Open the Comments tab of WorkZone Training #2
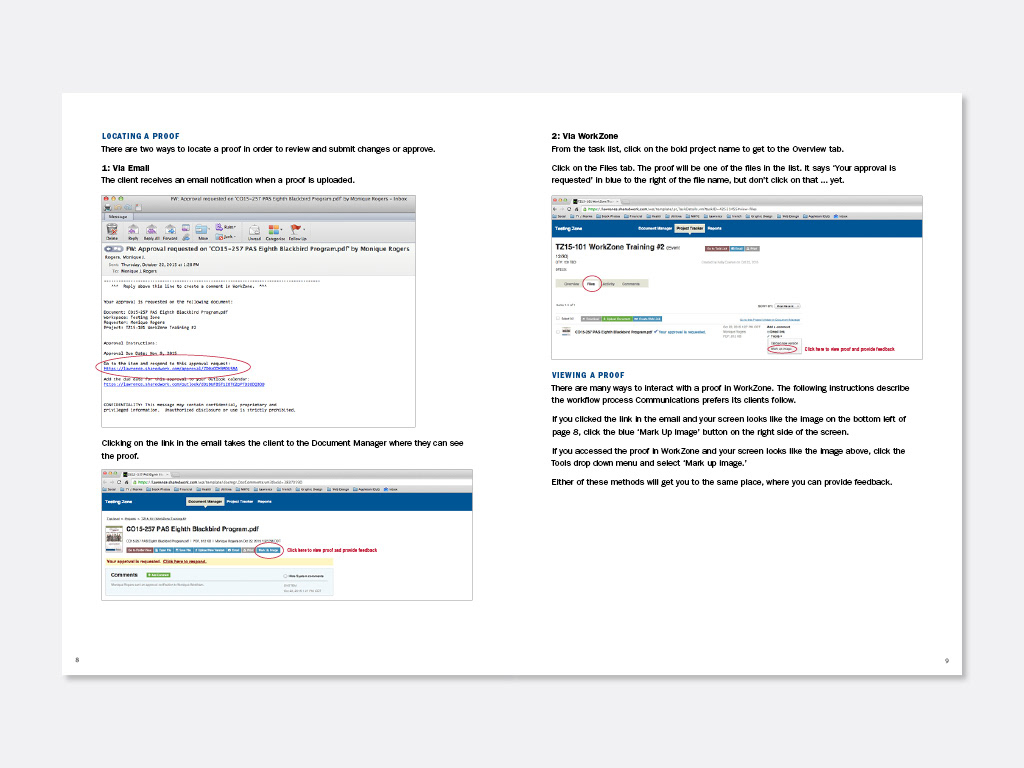 pyautogui.click(x=631, y=284)
